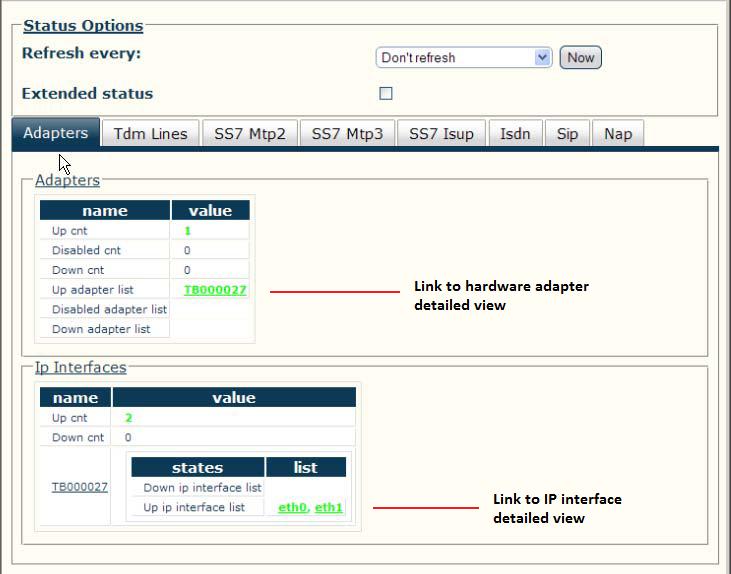731x574 pixels.
Task: Go to the SS7 Mtp3 tab
Action: 347,134
